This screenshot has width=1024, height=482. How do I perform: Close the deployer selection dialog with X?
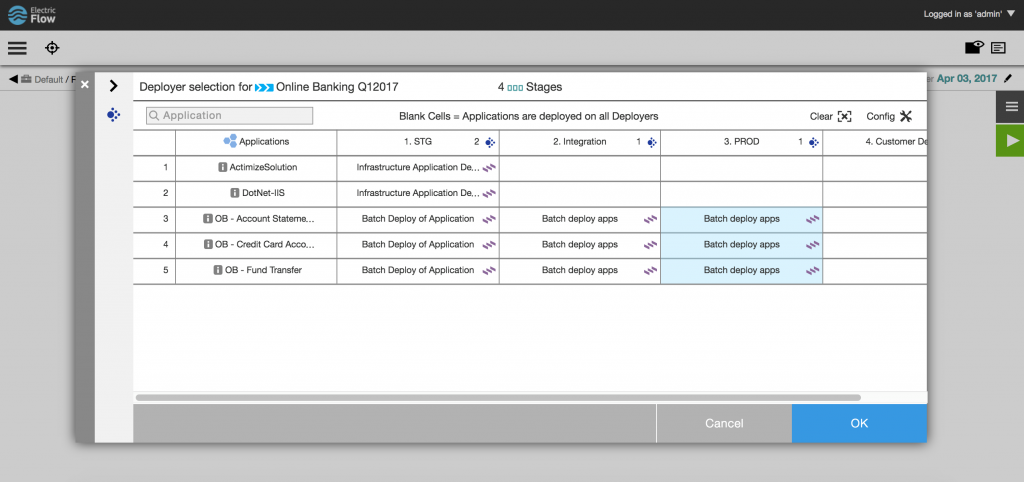click(84, 84)
